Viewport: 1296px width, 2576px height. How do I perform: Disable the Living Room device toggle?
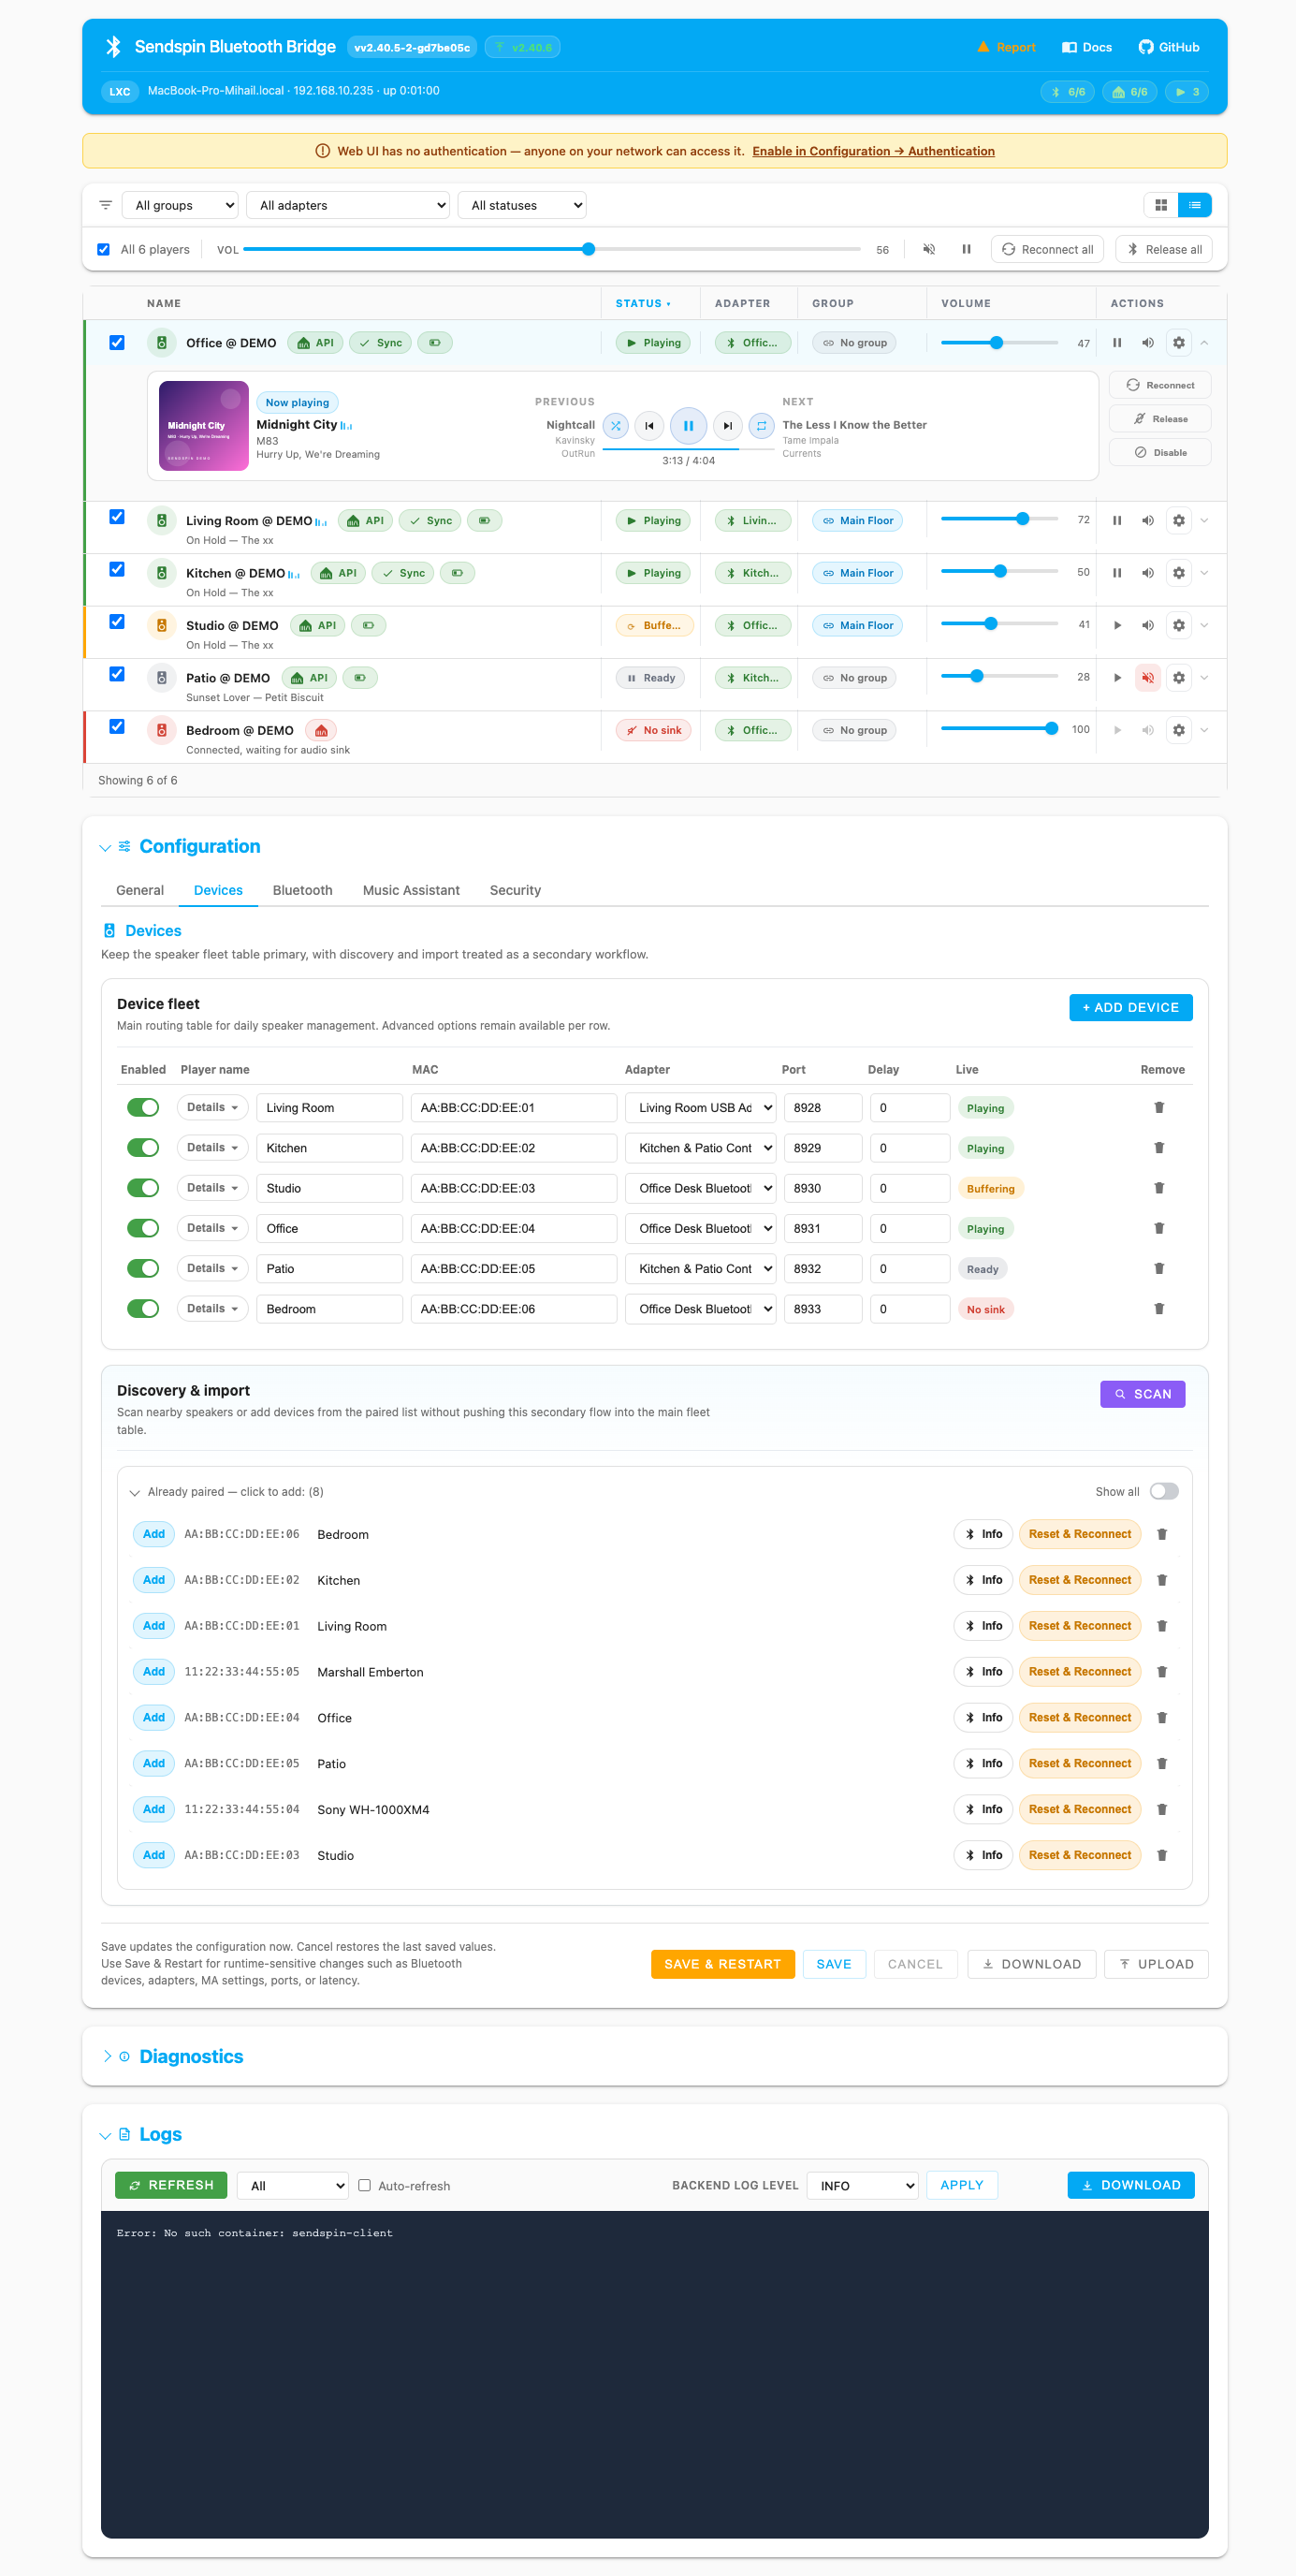point(143,1107)
